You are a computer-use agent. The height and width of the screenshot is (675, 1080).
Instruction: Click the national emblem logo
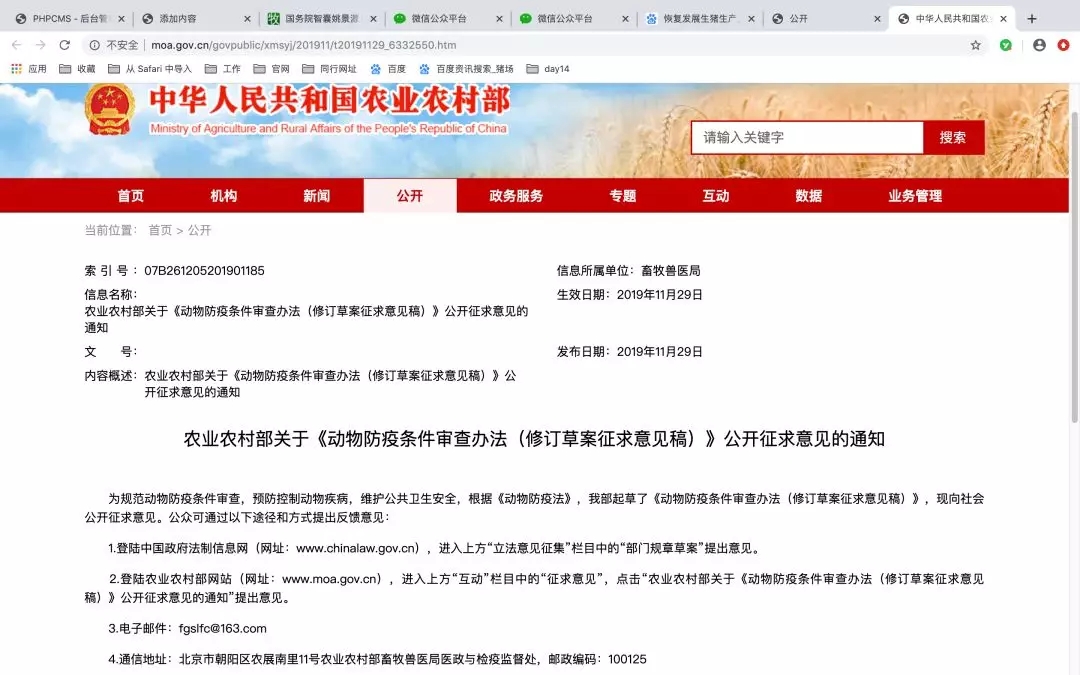(110, 109)
